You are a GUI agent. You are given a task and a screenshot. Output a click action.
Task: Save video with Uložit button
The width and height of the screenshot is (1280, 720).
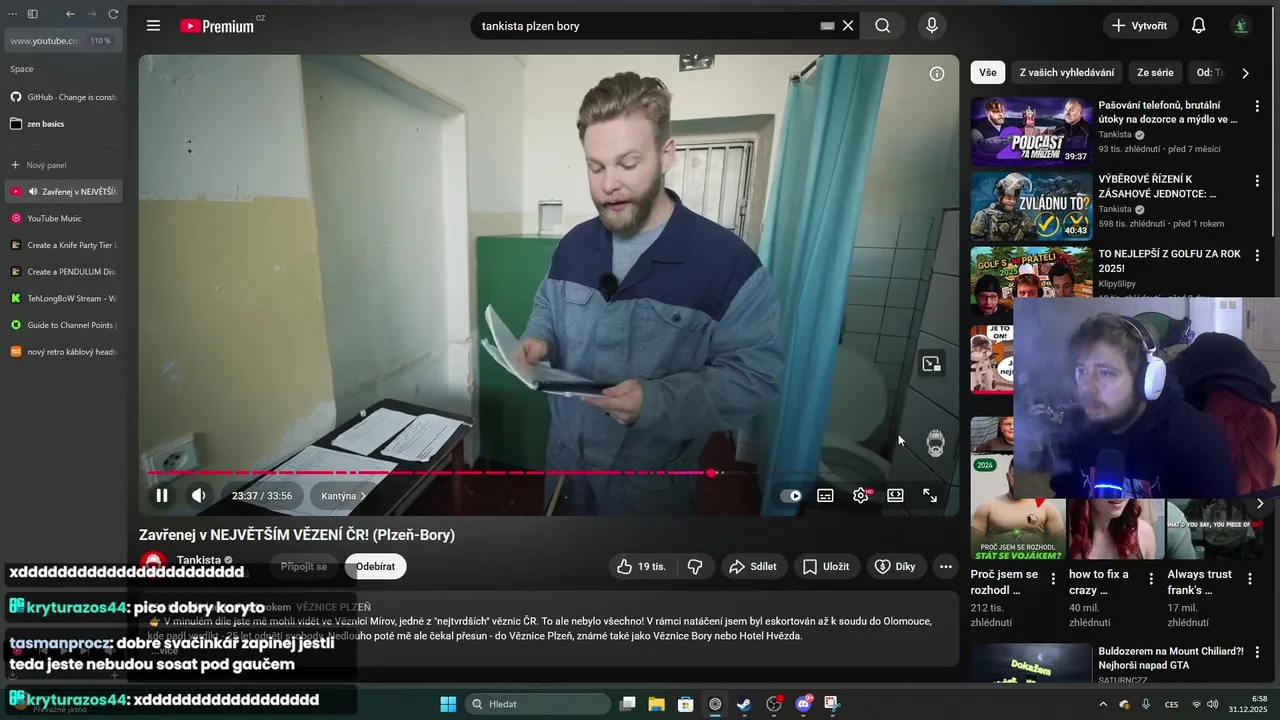pyautogui.click(x=826, y=566)
